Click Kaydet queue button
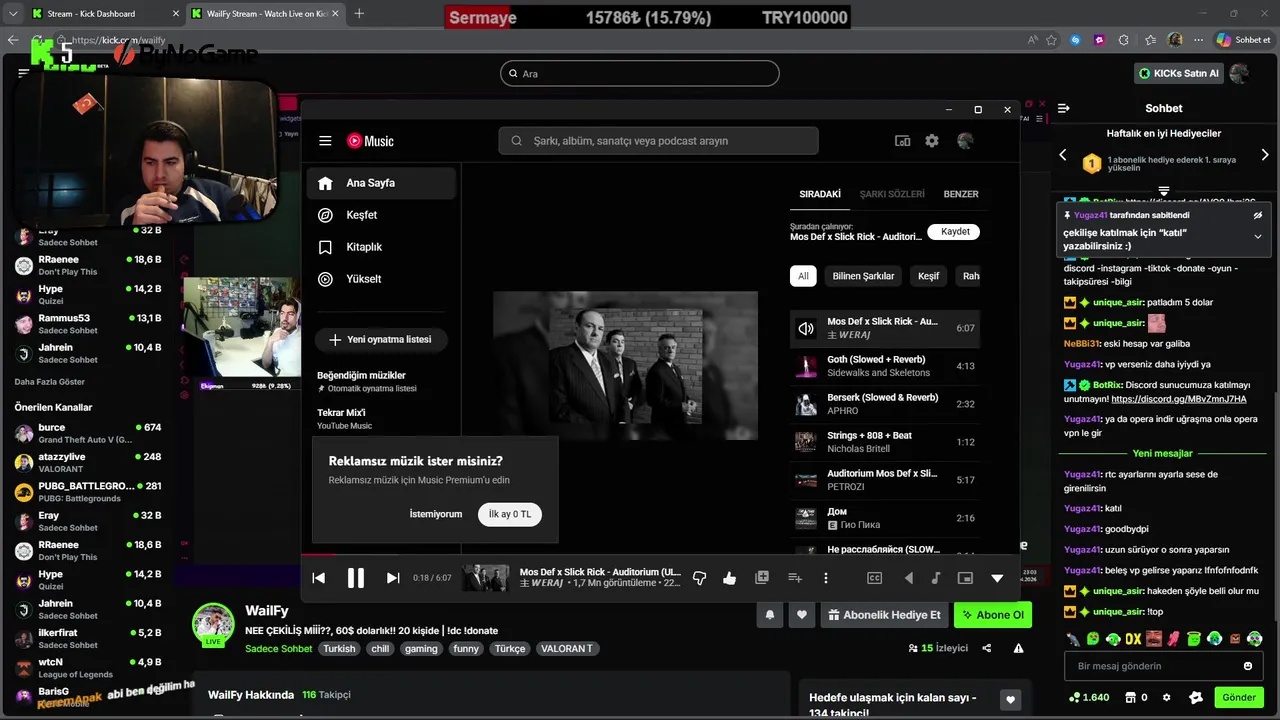The height and width of the screenshot is (720, 1280). coord(955,232)
